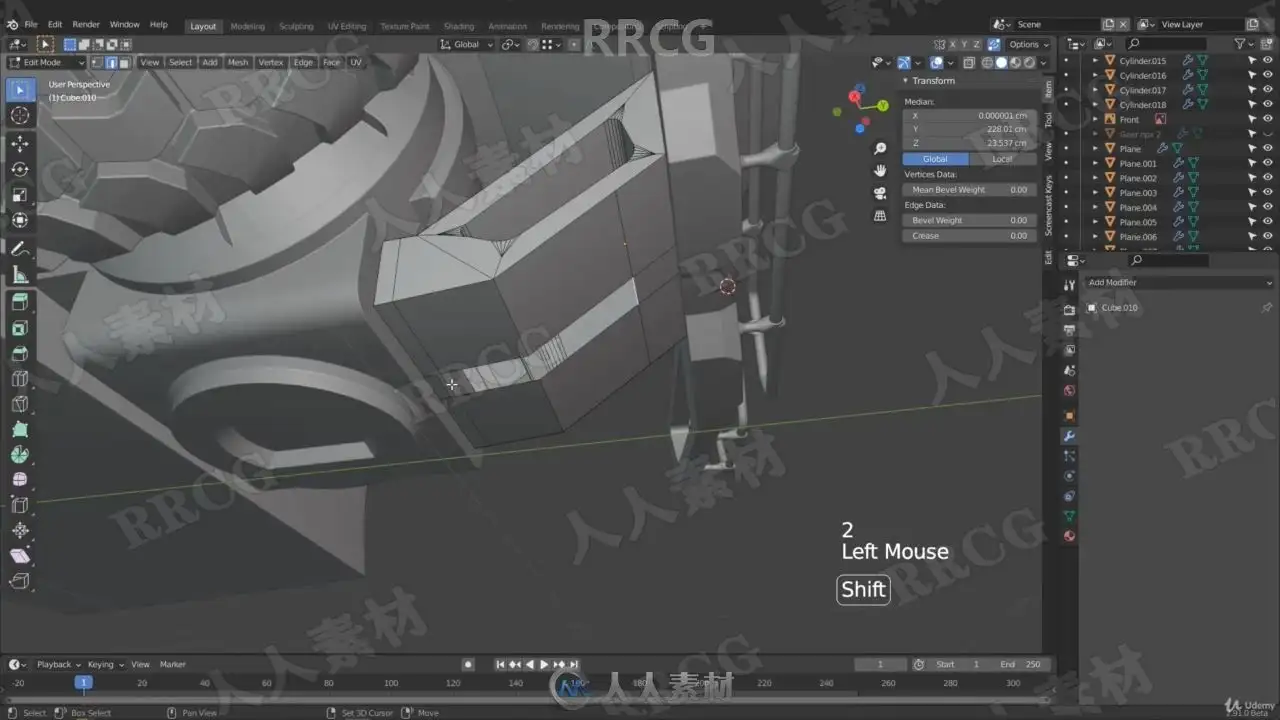This screenshot has height=720, width=1280.
Task: Open the Edit Mode dropdown
Action: 47,62
